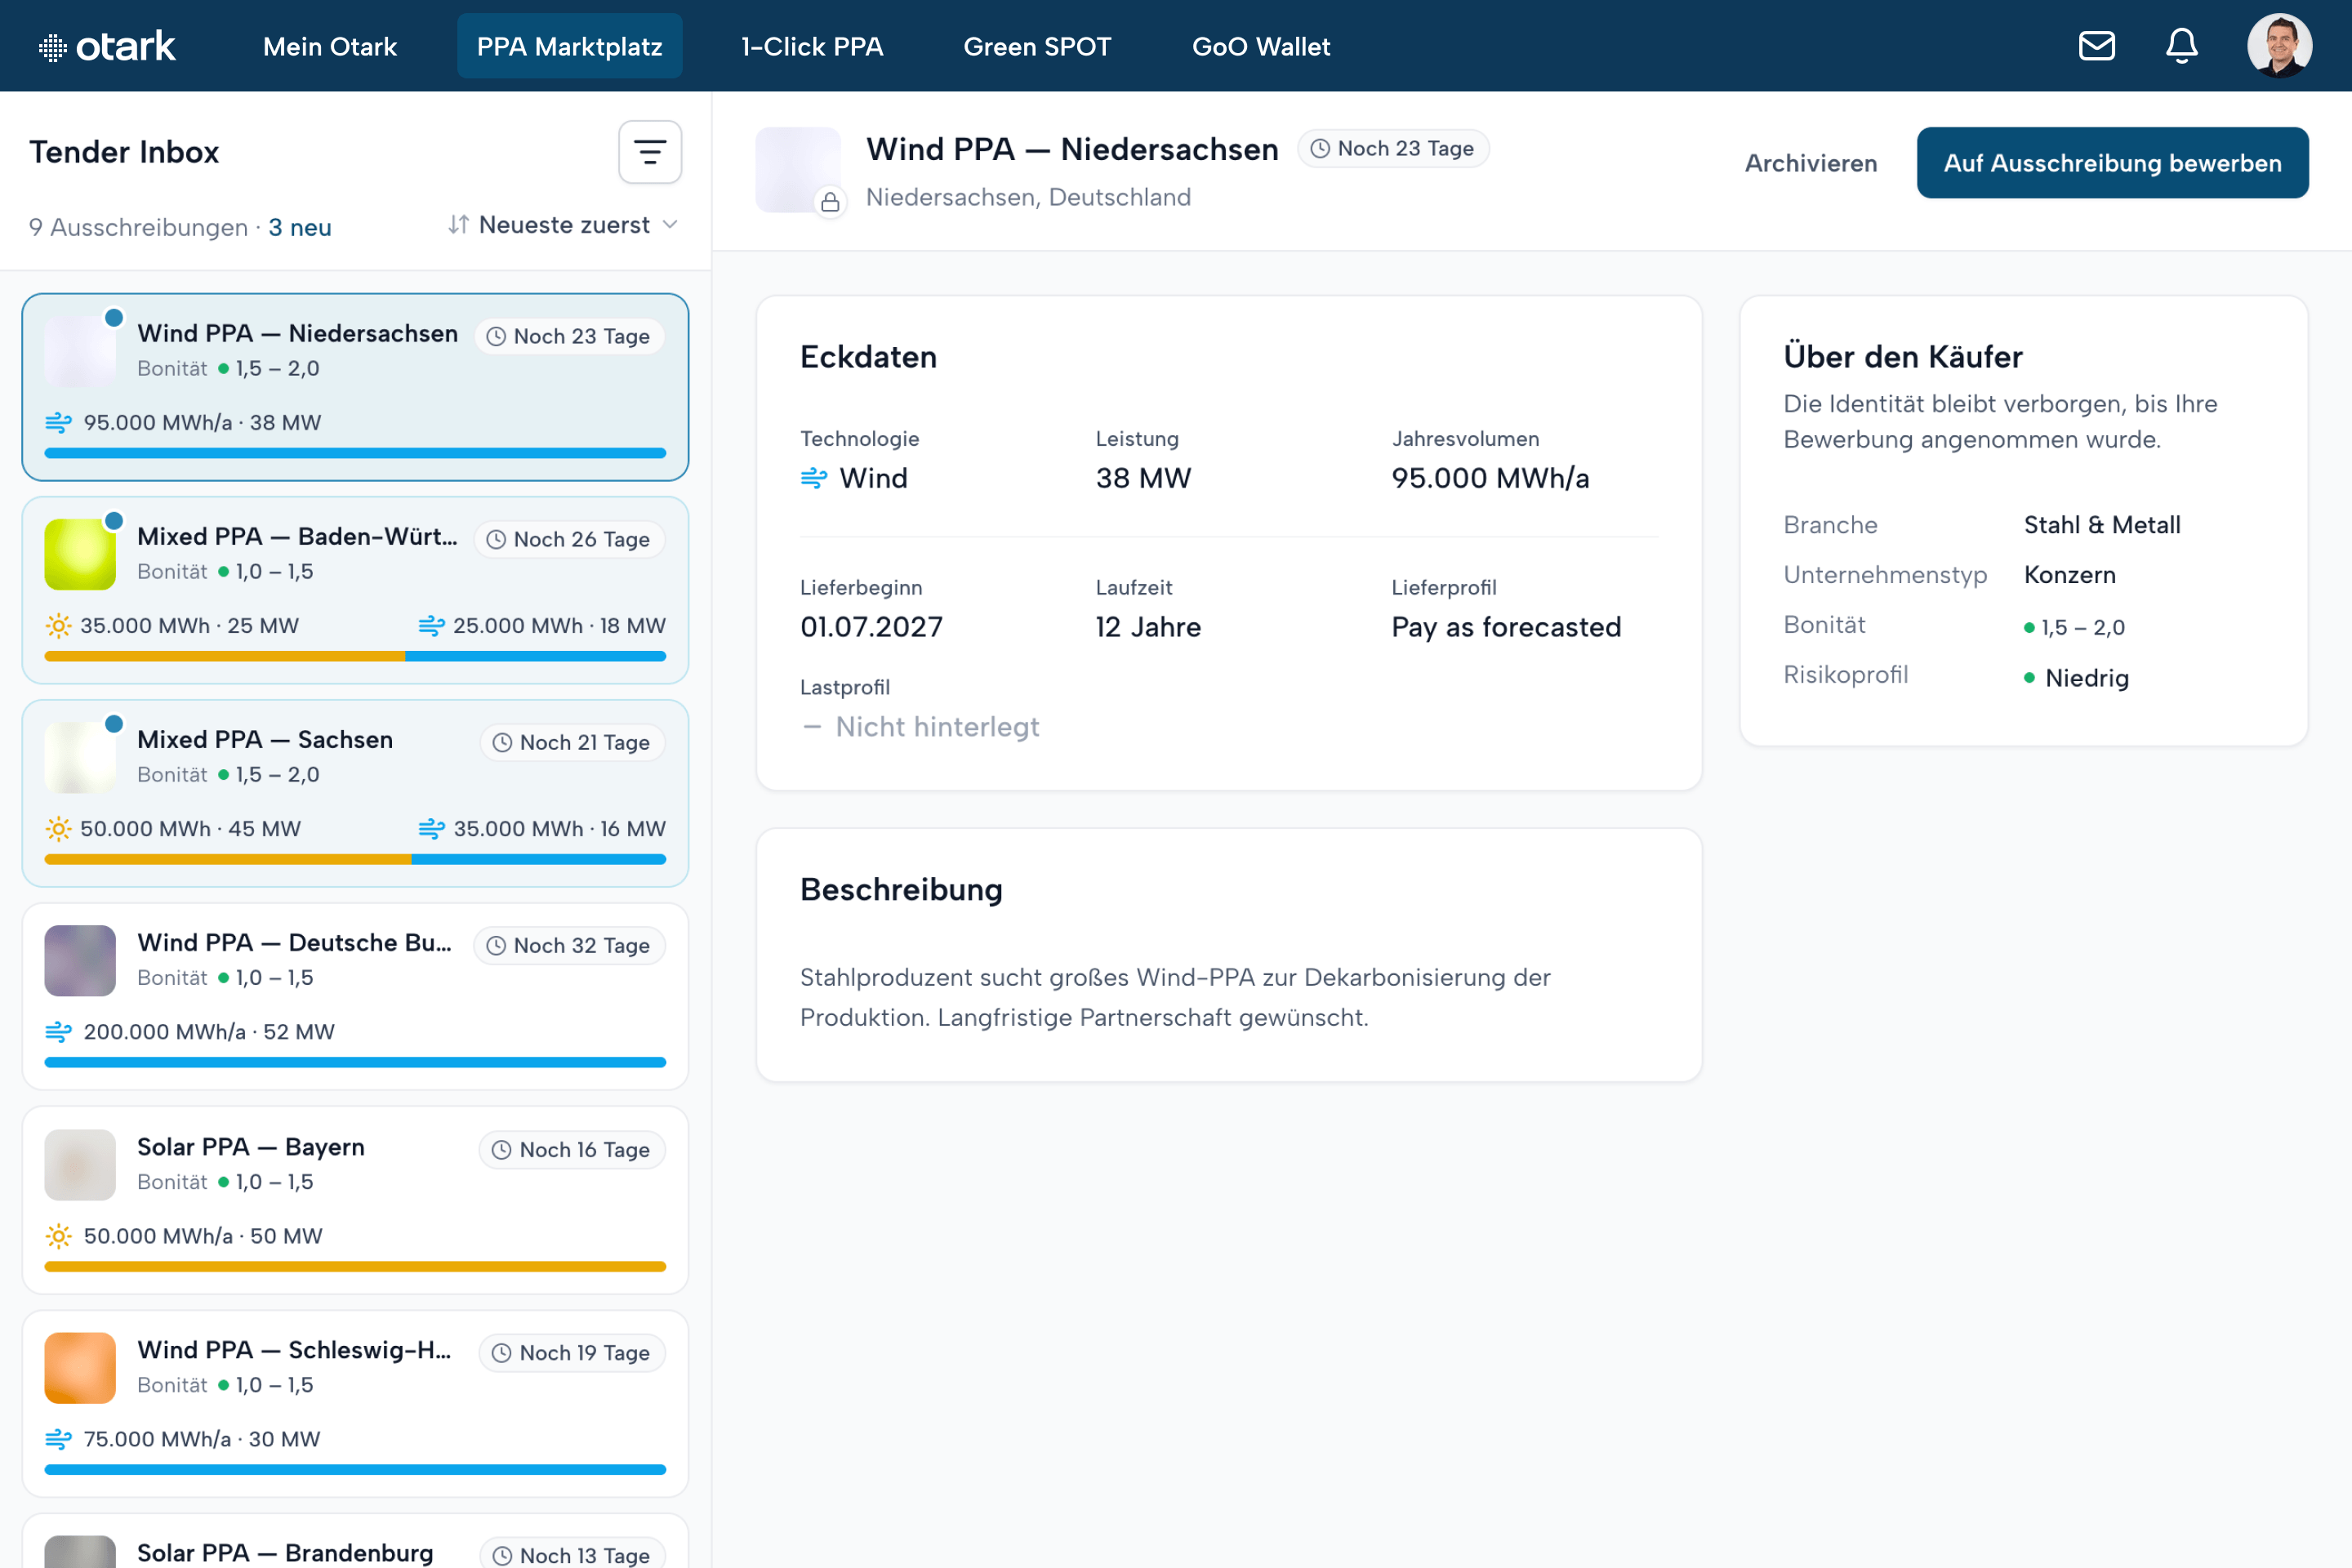Click Mixed PPA — Sachsen solar/wind progress bar
Screen dimensions: 2352x1568
(x=355, y=859)
